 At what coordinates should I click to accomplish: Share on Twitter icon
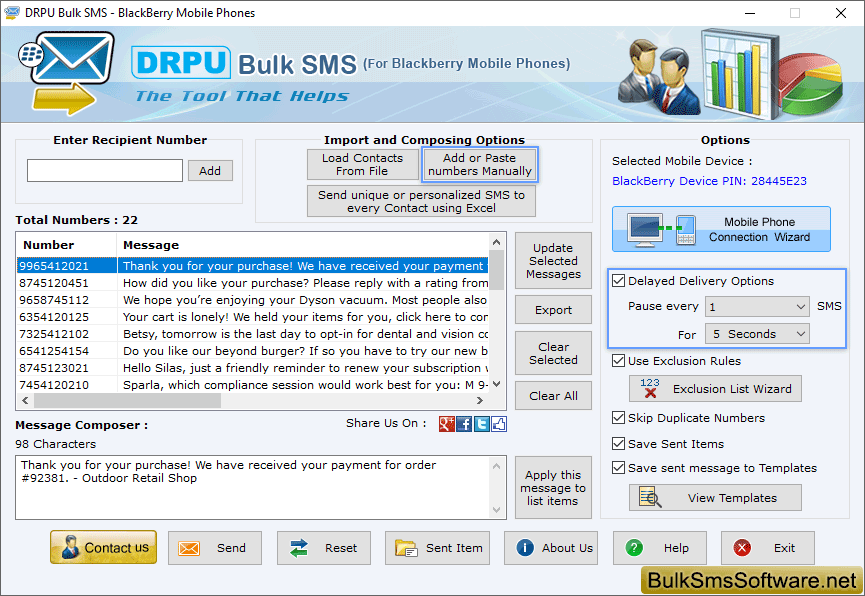pos(482,424)
